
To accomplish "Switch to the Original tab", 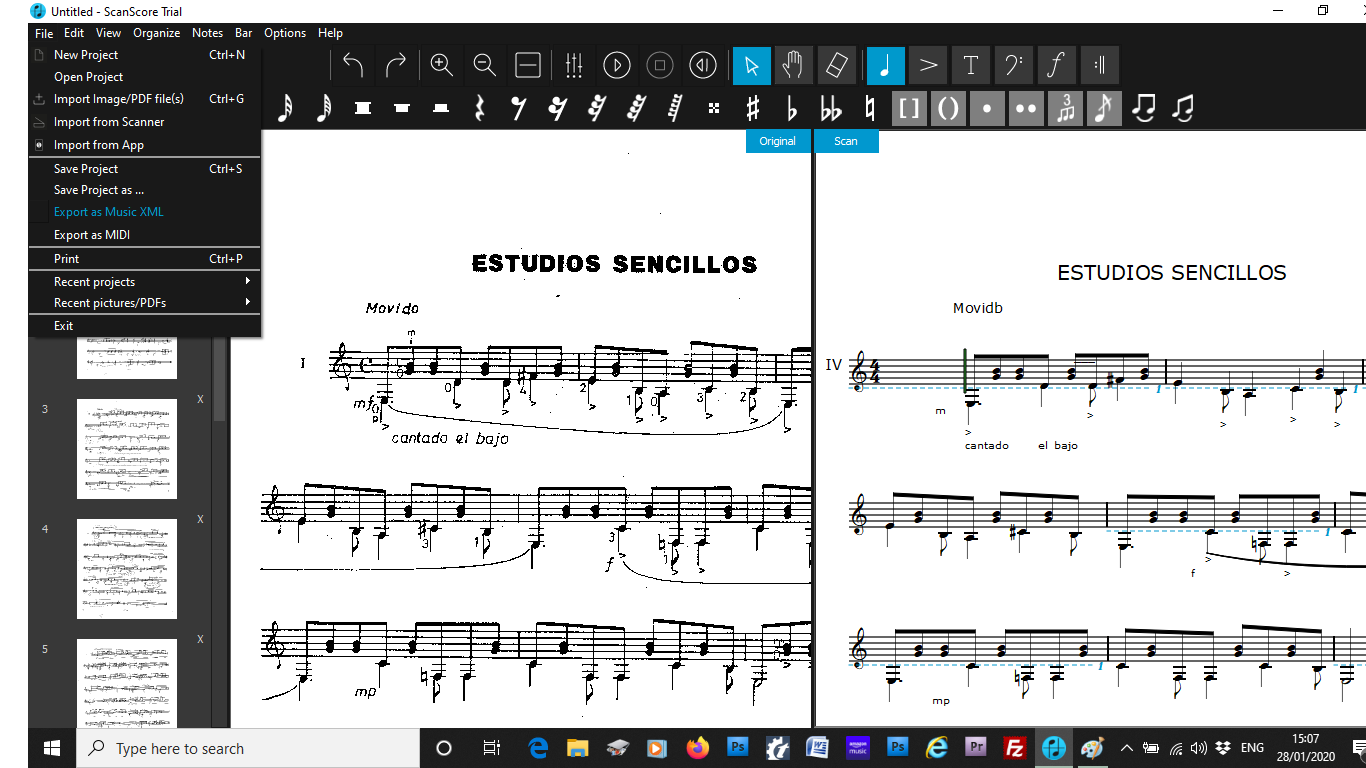I will tap(777, 141).
